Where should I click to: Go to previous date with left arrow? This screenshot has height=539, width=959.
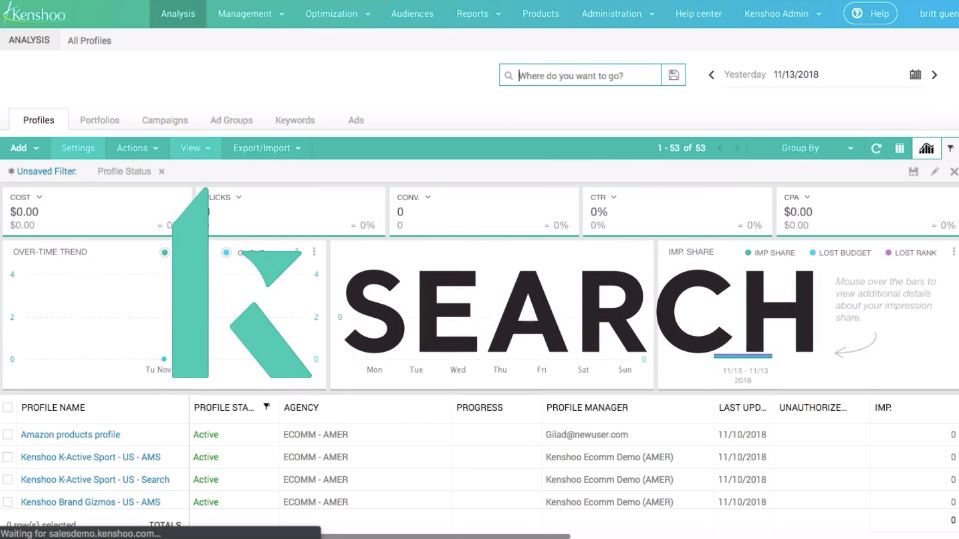tap(711, 75)
